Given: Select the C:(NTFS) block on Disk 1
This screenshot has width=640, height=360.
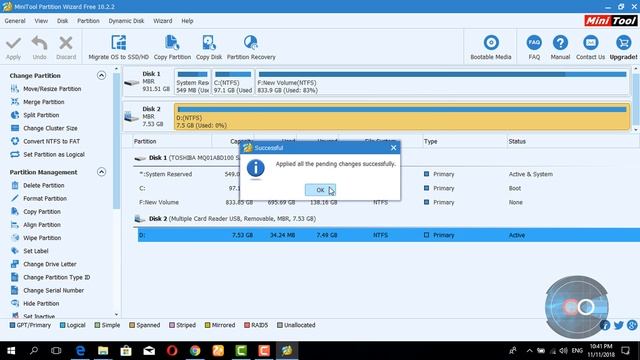Looking at the screenshot, I should (x=233, y=82).
